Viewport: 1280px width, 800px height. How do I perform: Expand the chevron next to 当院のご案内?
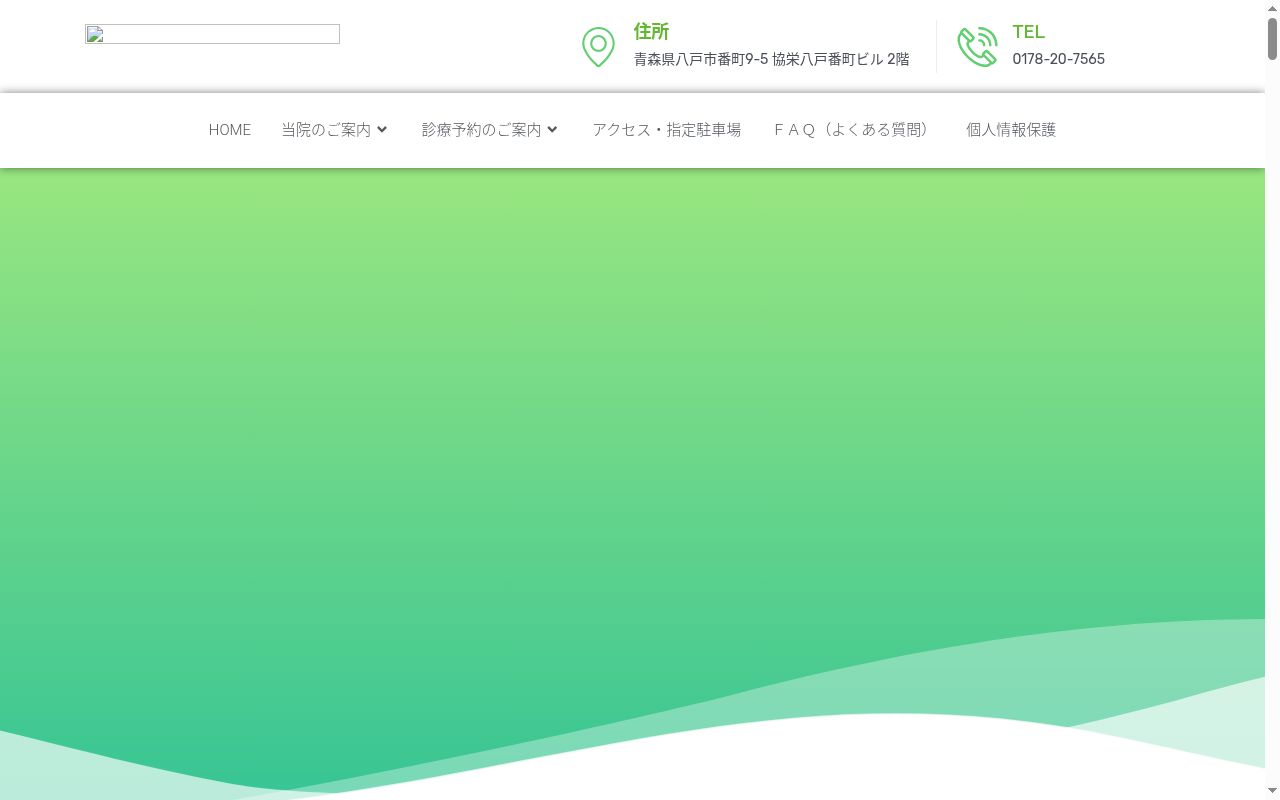click(x=382, y=130)
